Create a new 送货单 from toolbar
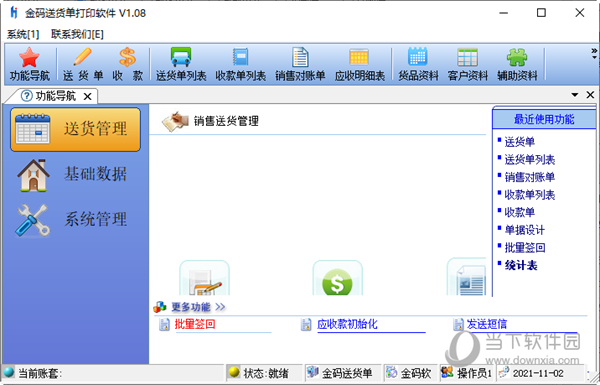 [83, 64]
